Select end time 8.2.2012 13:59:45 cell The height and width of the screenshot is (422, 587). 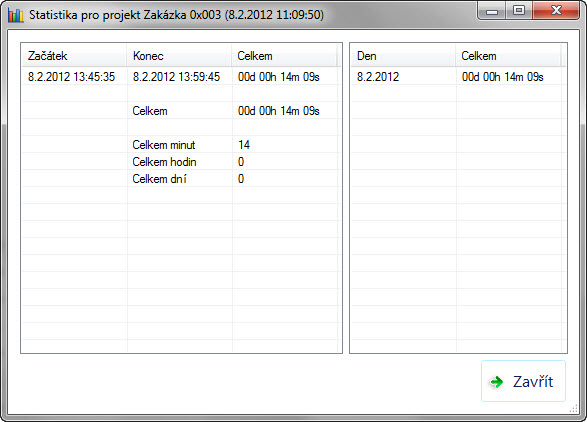coord(176,77)
